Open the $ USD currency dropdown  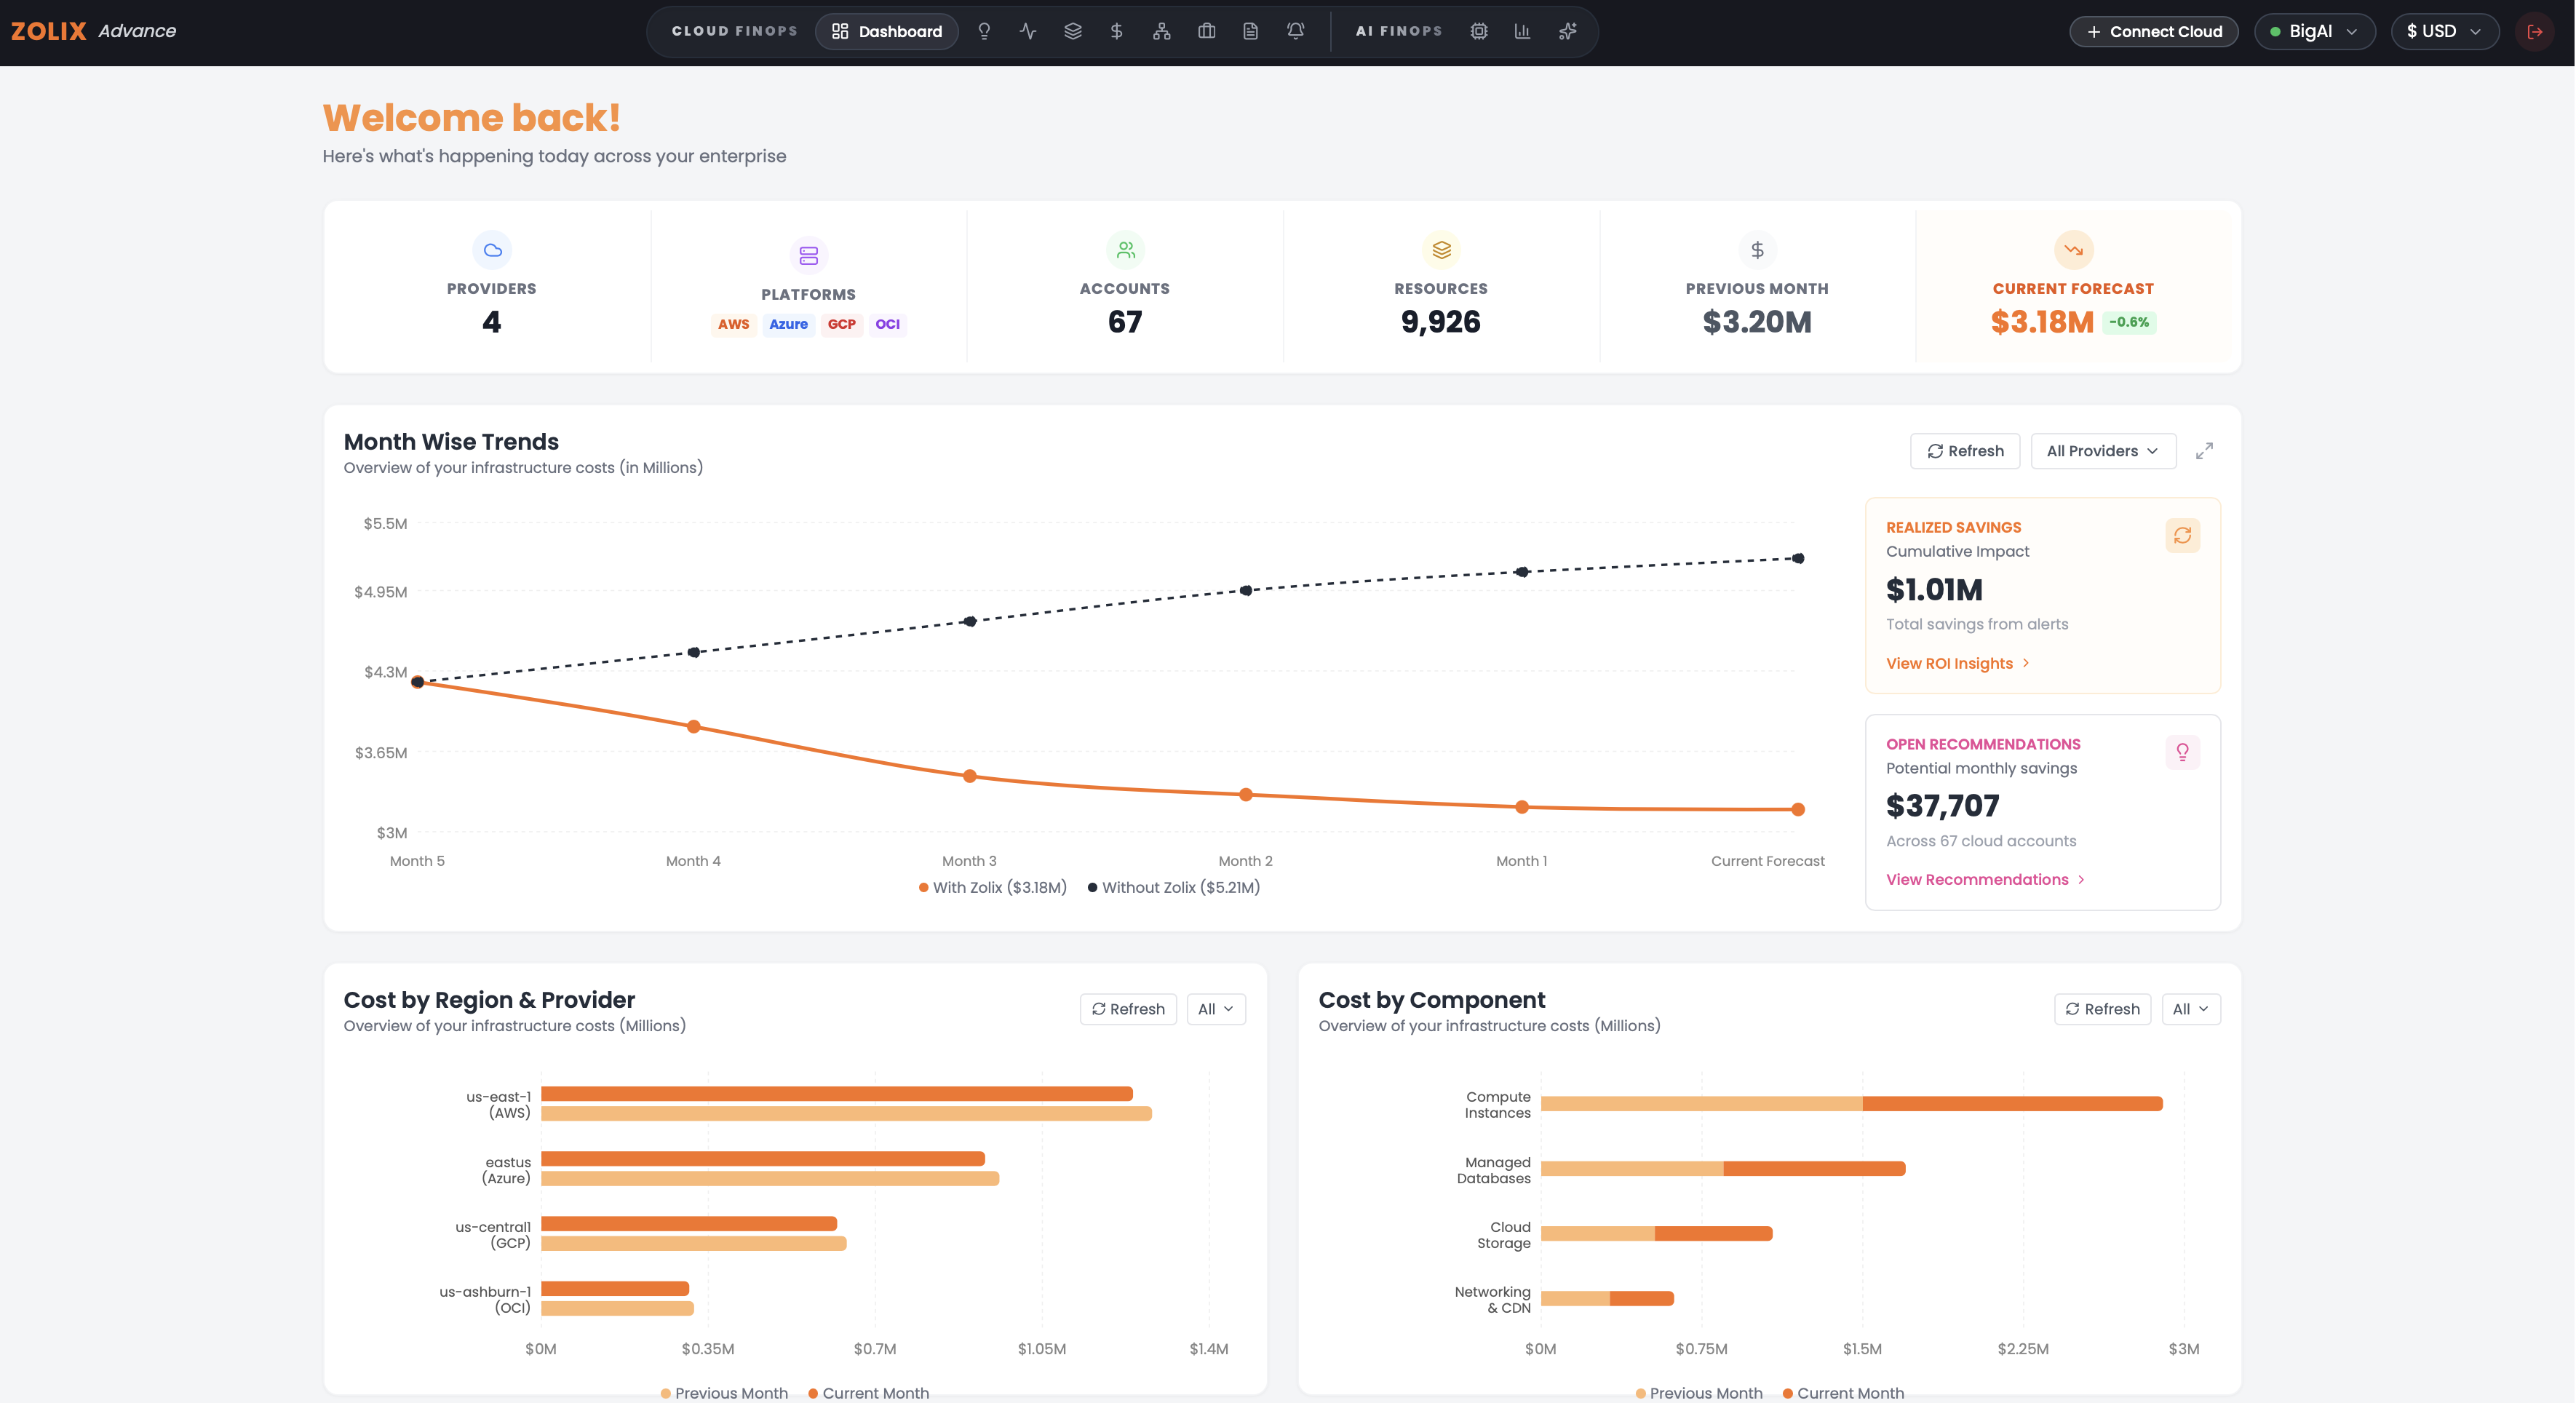coord(2444,31)
